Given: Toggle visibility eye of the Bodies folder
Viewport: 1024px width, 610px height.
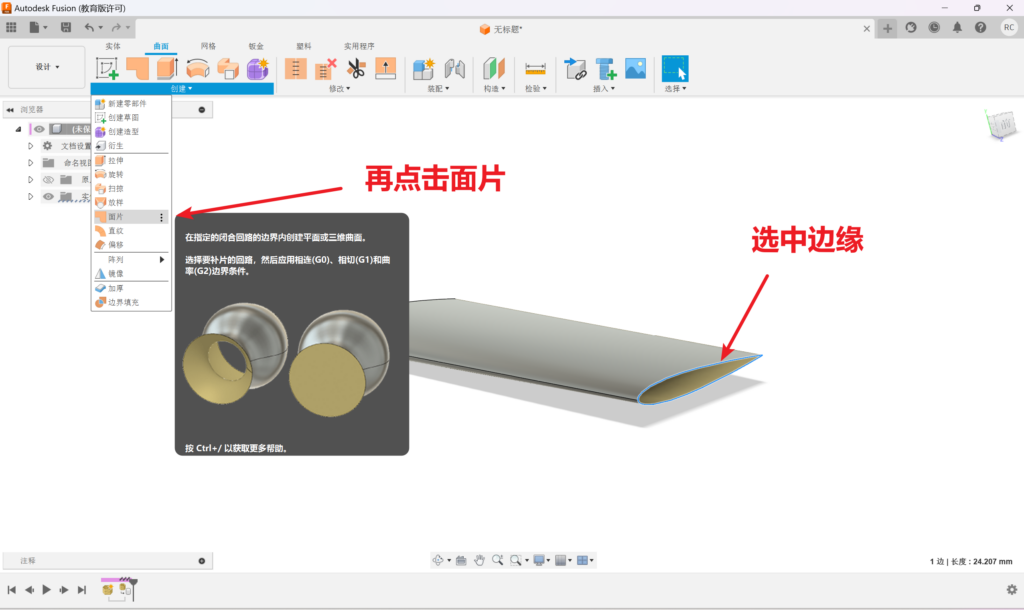Looking at the screenshot, I should coord(47,196).
